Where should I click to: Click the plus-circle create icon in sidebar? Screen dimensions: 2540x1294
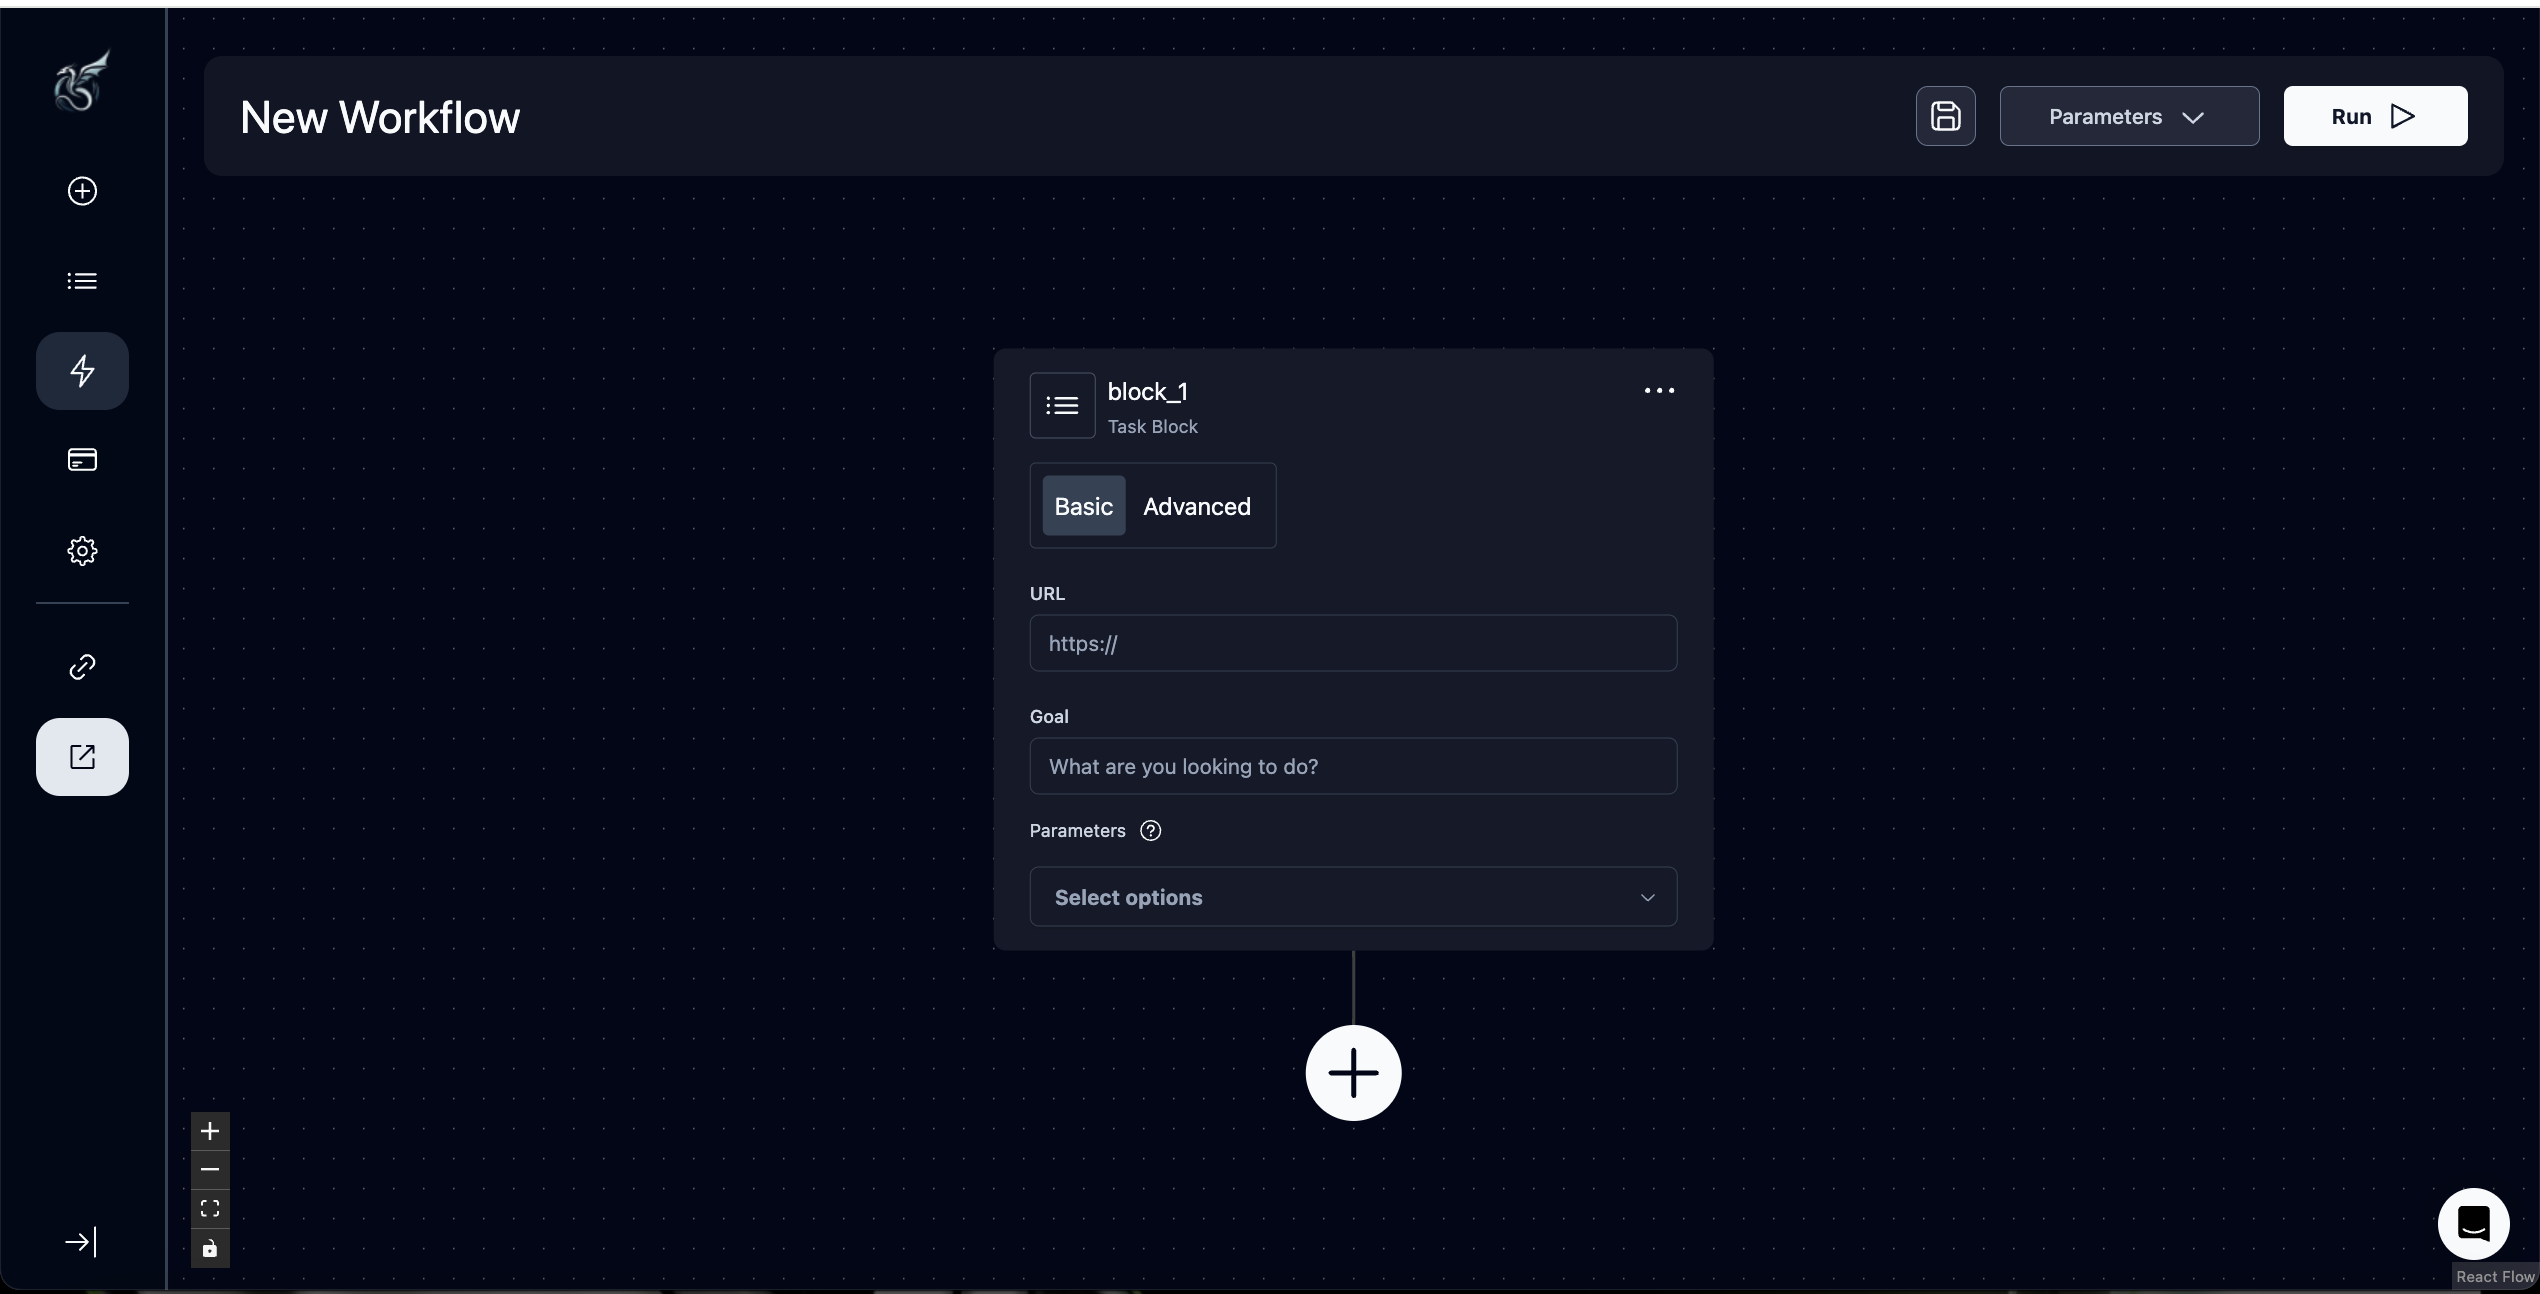click(82, 191)
